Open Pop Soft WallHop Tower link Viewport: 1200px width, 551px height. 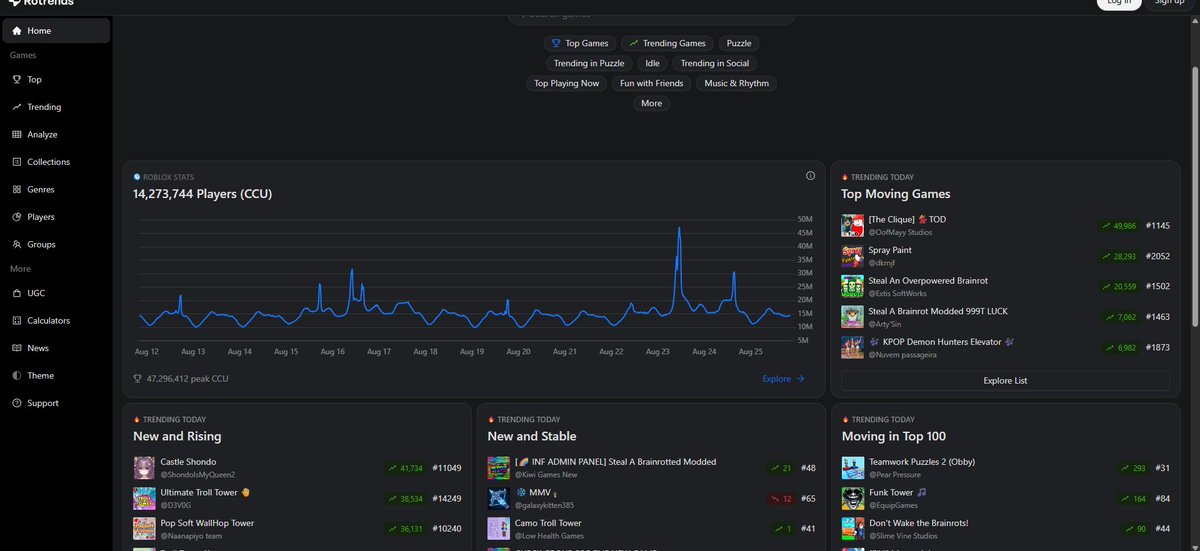point(207,523)
